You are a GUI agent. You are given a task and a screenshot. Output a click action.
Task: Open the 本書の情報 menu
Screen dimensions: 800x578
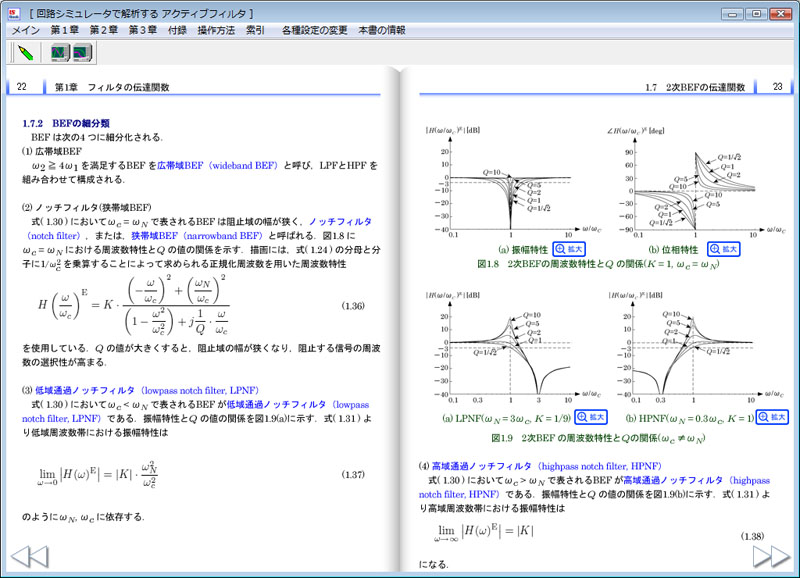[x=382, y=30]
